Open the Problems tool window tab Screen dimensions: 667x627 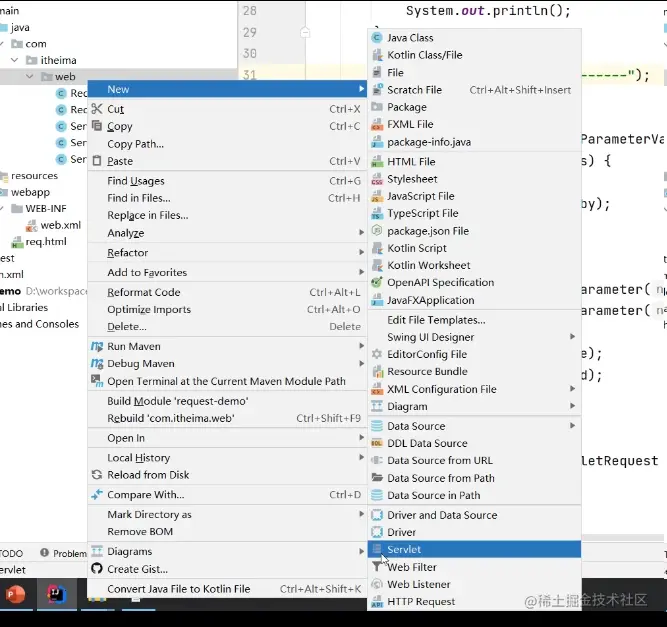pos(63,553)
